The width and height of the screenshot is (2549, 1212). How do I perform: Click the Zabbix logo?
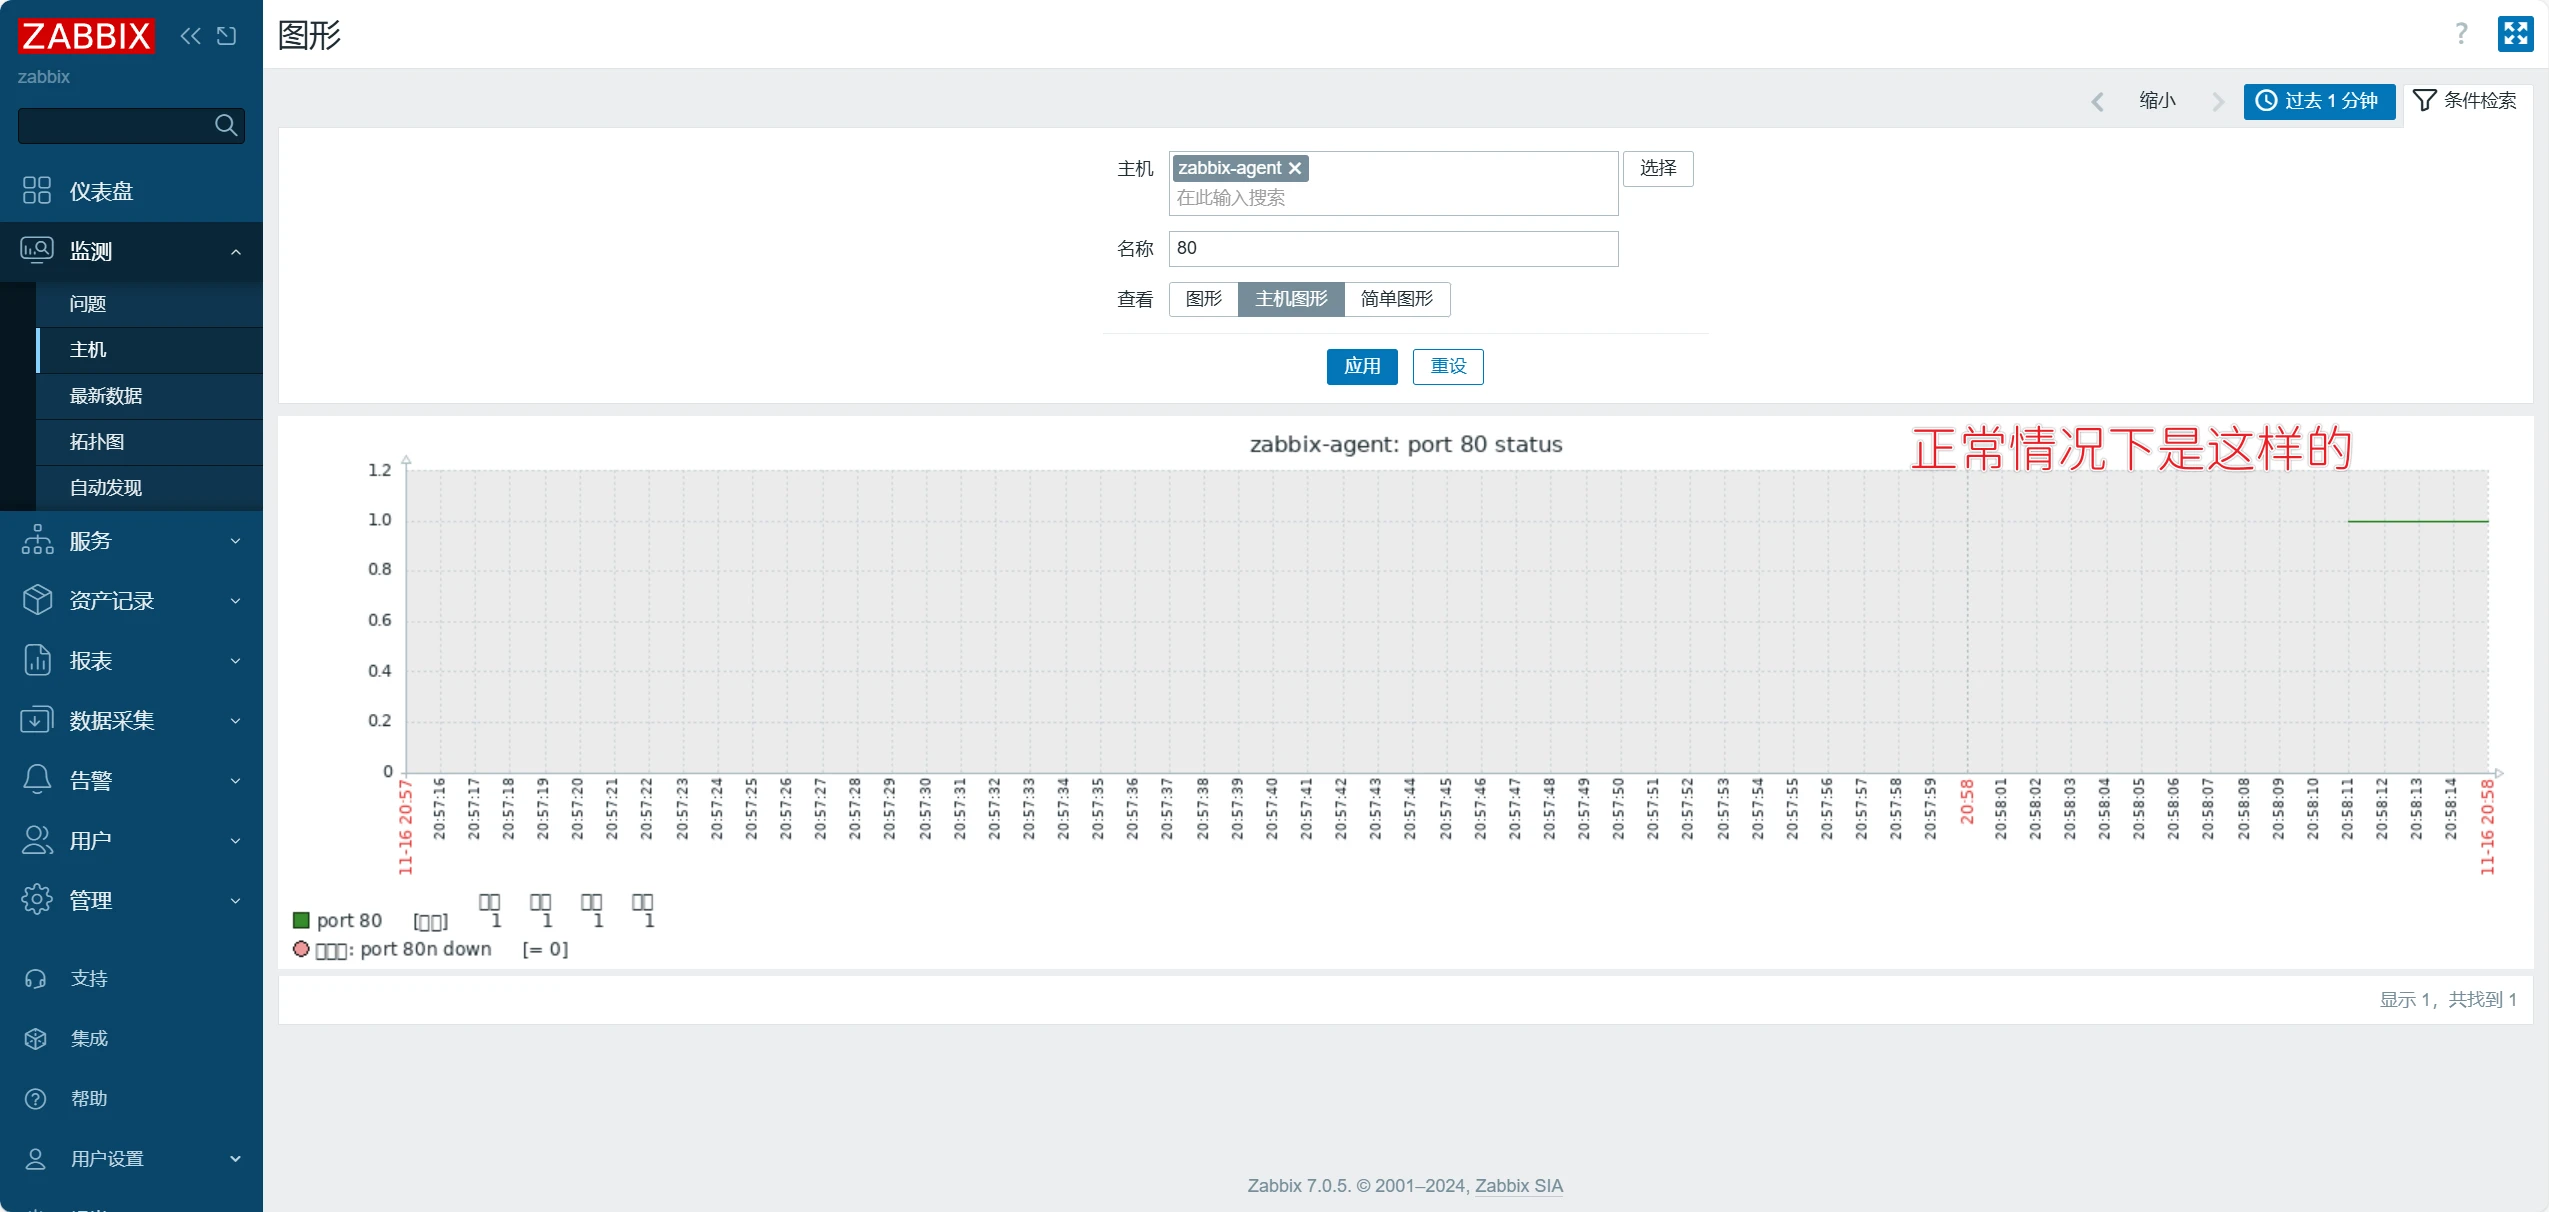point(86,36)
